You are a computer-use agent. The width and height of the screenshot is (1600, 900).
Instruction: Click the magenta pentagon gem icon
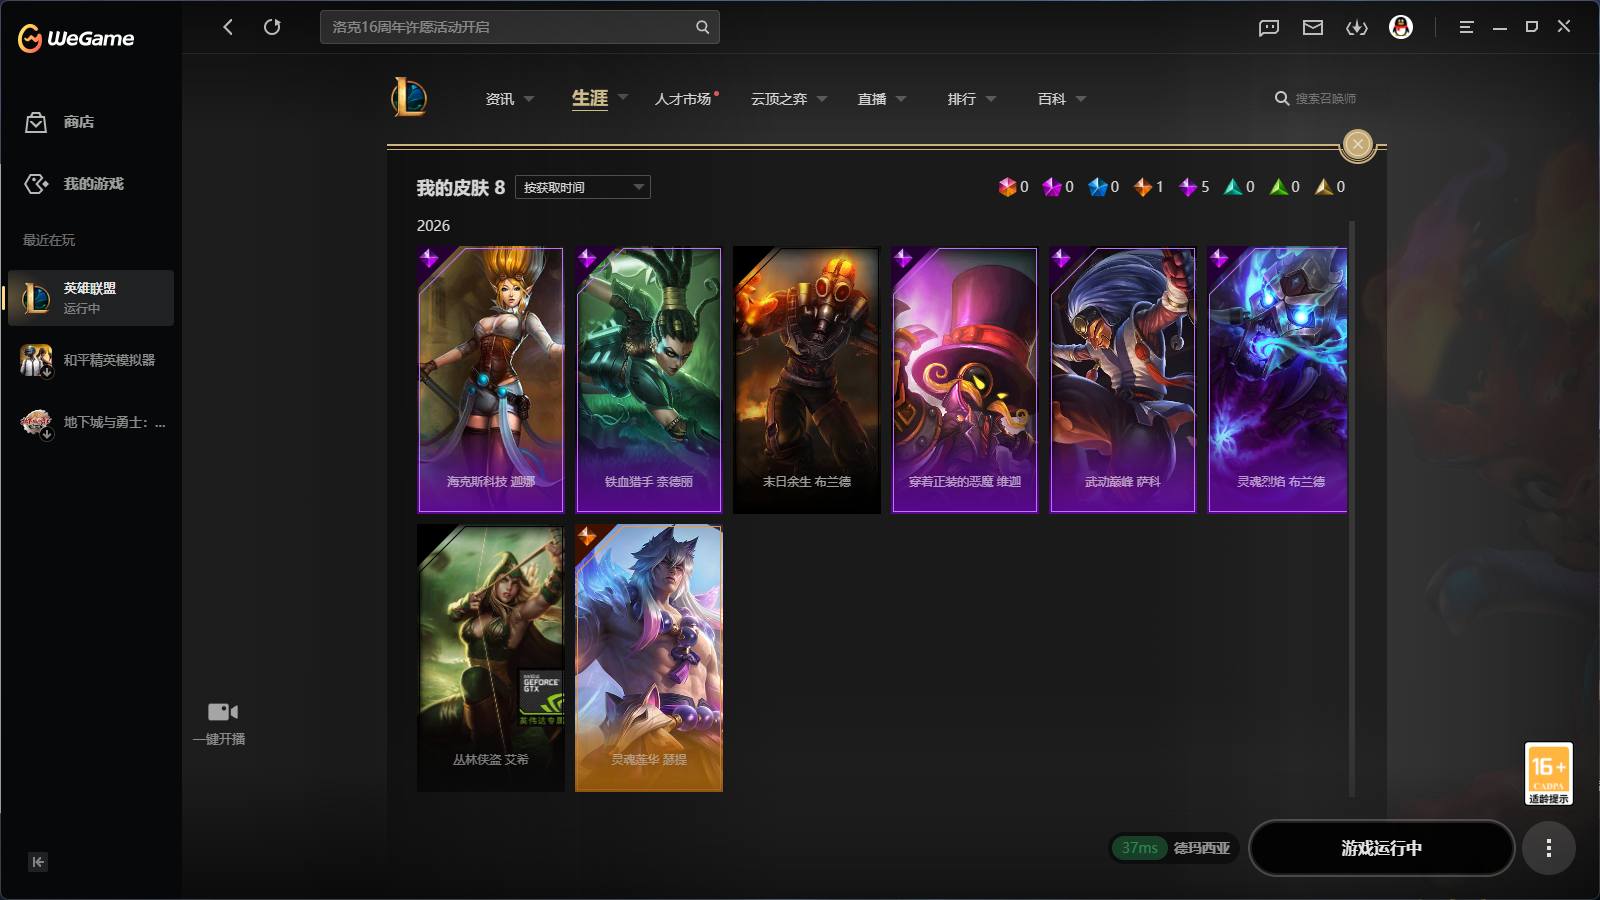(1052, 187)
